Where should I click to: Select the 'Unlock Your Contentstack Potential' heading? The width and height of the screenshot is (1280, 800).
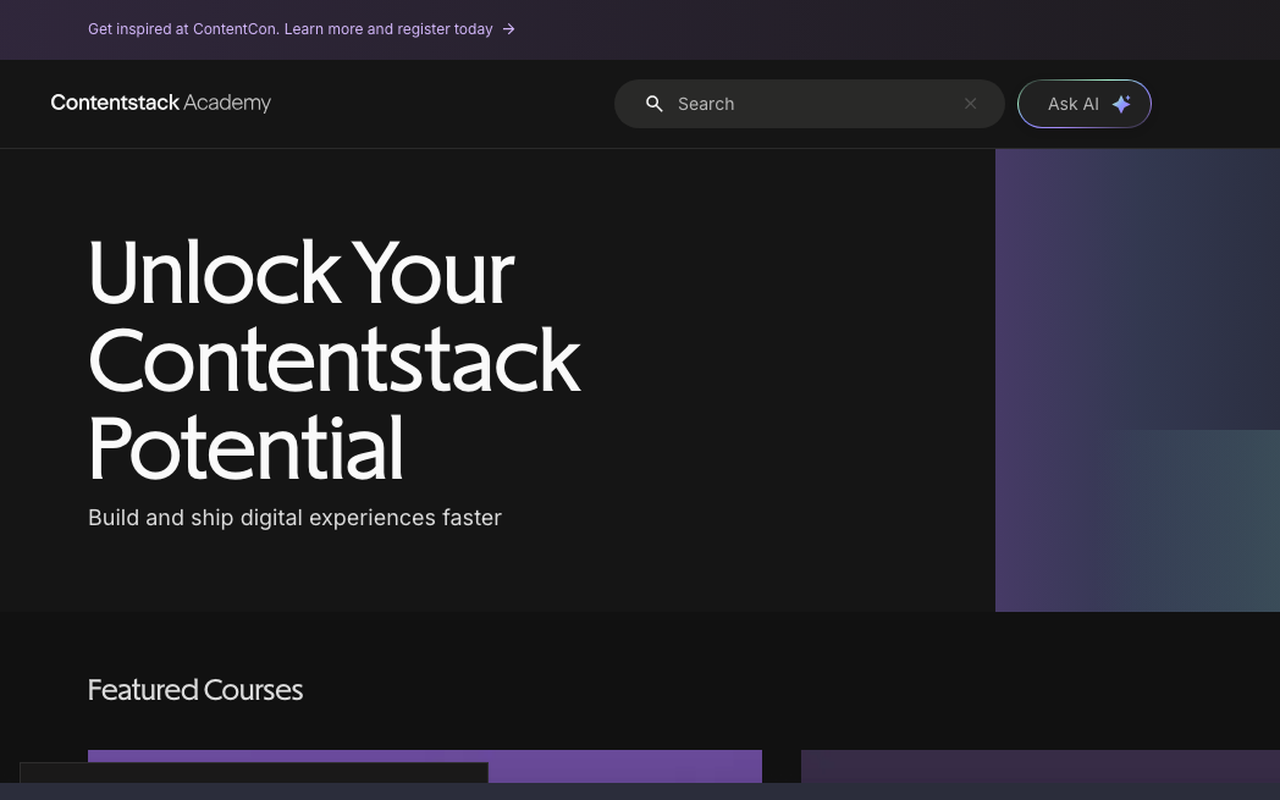click(x=334, y=360)
